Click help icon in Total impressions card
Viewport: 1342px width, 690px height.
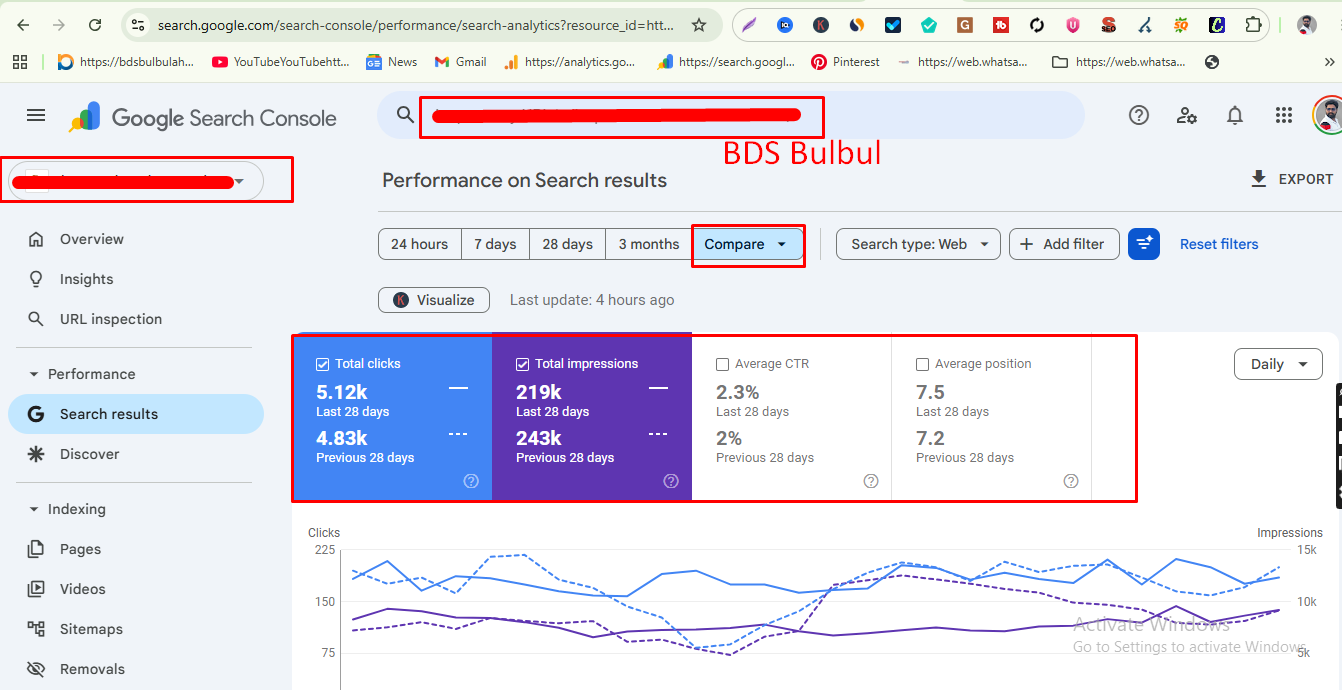point(671,481)
